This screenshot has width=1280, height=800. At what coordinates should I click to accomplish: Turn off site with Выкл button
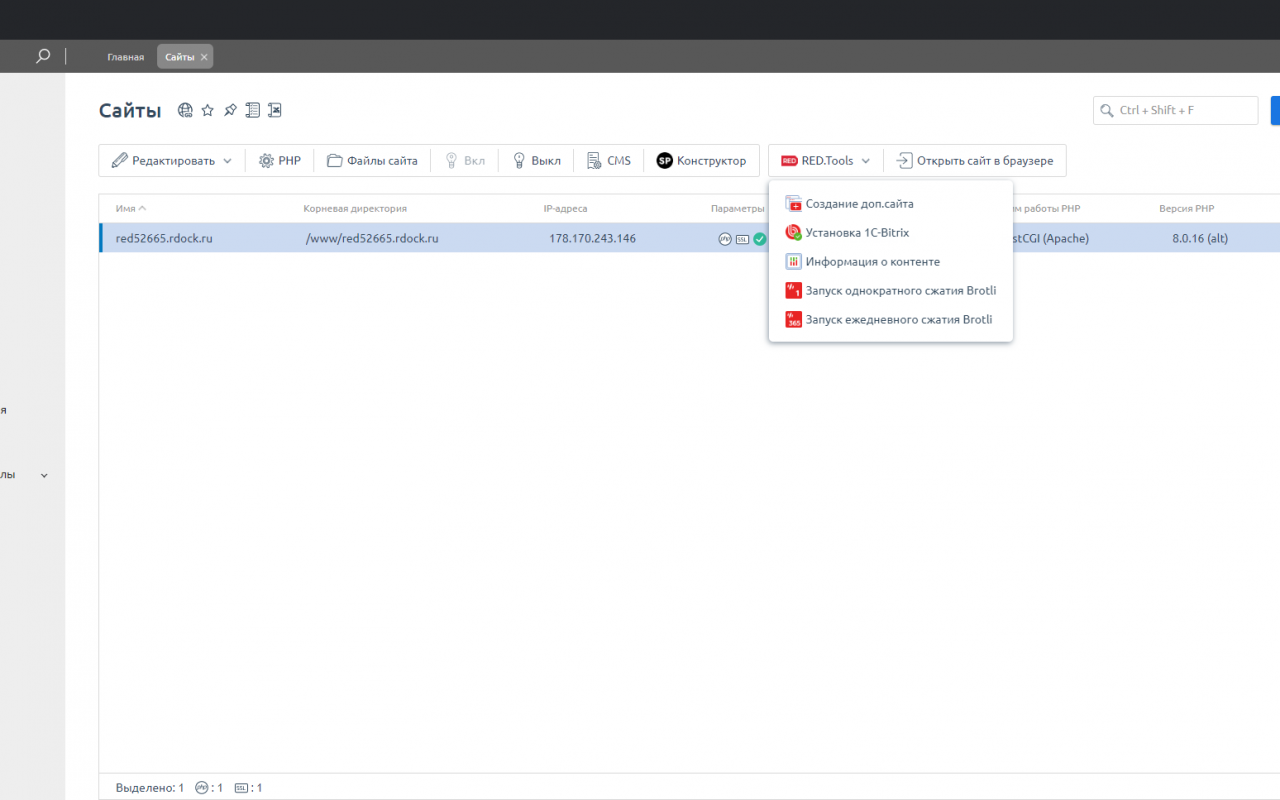[536, 160]
